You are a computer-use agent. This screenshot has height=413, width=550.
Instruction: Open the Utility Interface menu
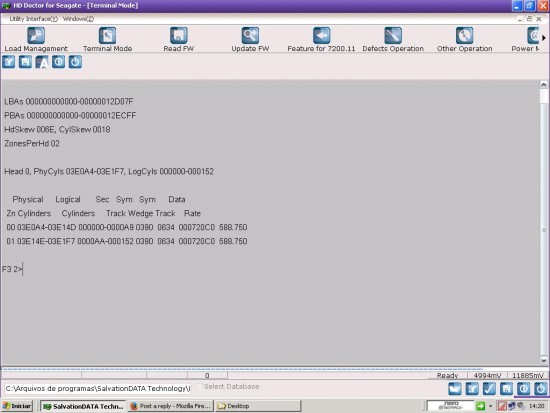[33, 19]
